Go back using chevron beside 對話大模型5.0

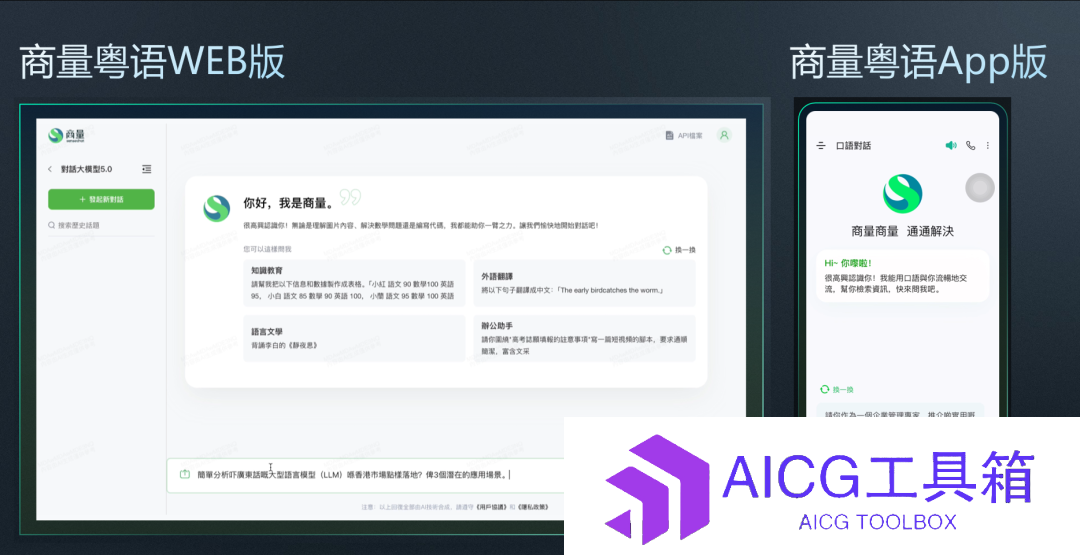coord(50,169)
